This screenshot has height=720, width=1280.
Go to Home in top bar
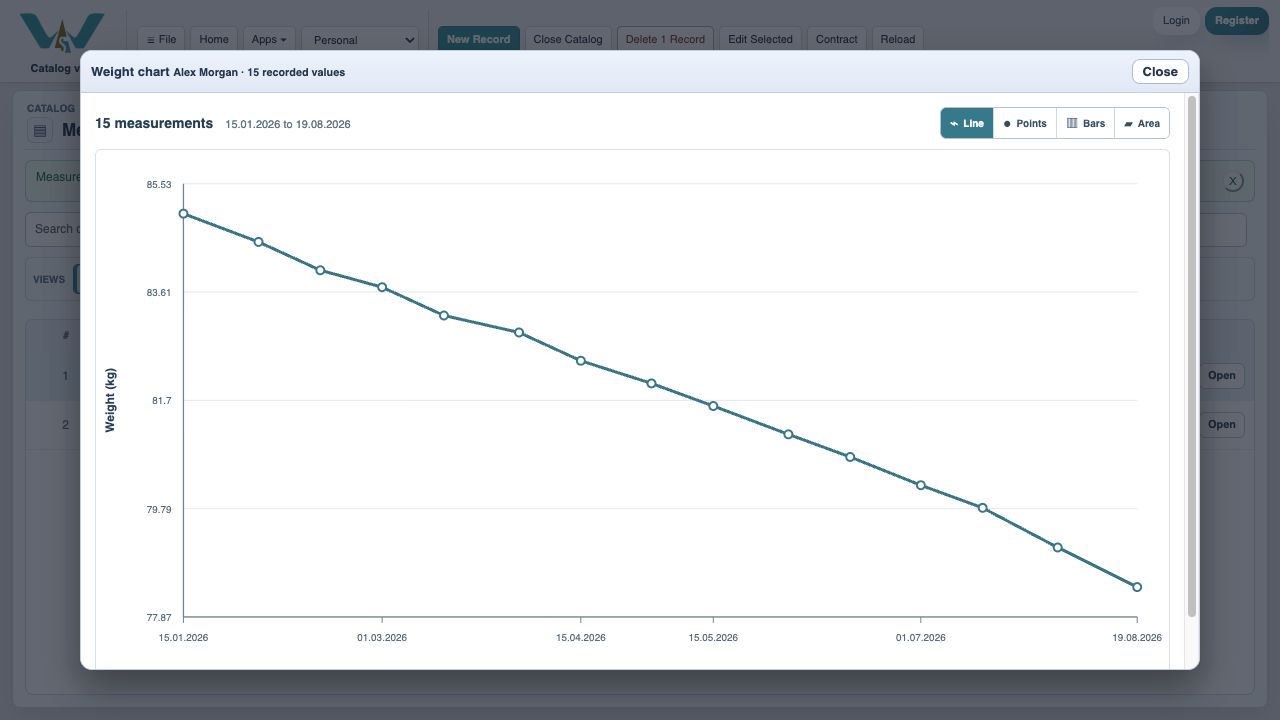point(214,39)
